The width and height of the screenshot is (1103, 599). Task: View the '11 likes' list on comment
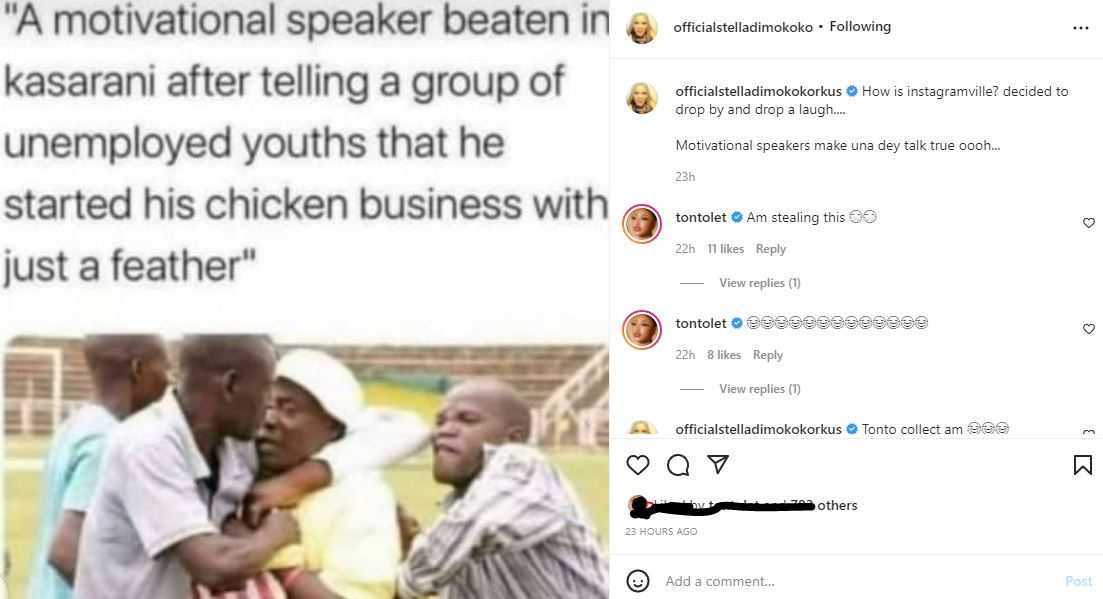pyautogui.click(x=725, y=249)
